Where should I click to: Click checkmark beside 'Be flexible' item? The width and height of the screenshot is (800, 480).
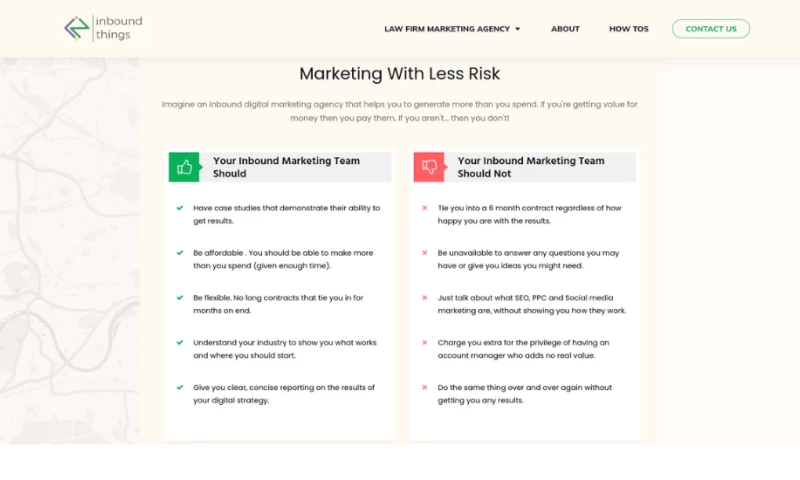coord(180,298)
